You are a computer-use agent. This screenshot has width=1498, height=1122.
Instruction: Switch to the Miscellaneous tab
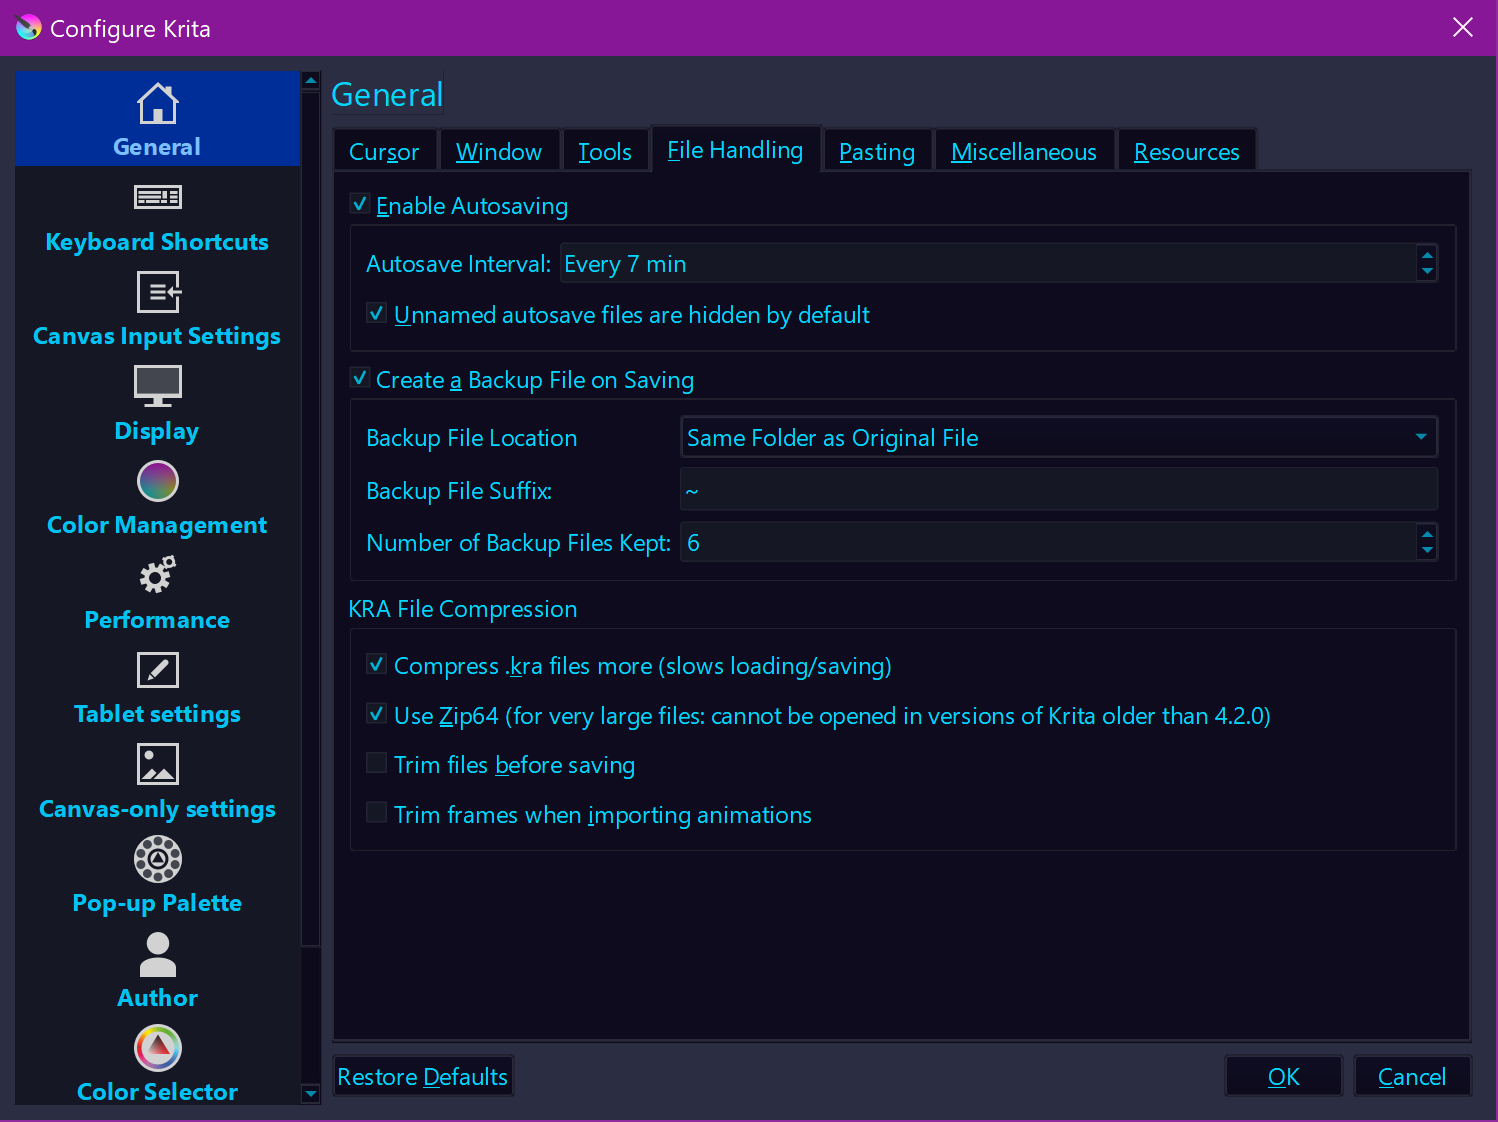point(1023,152)
